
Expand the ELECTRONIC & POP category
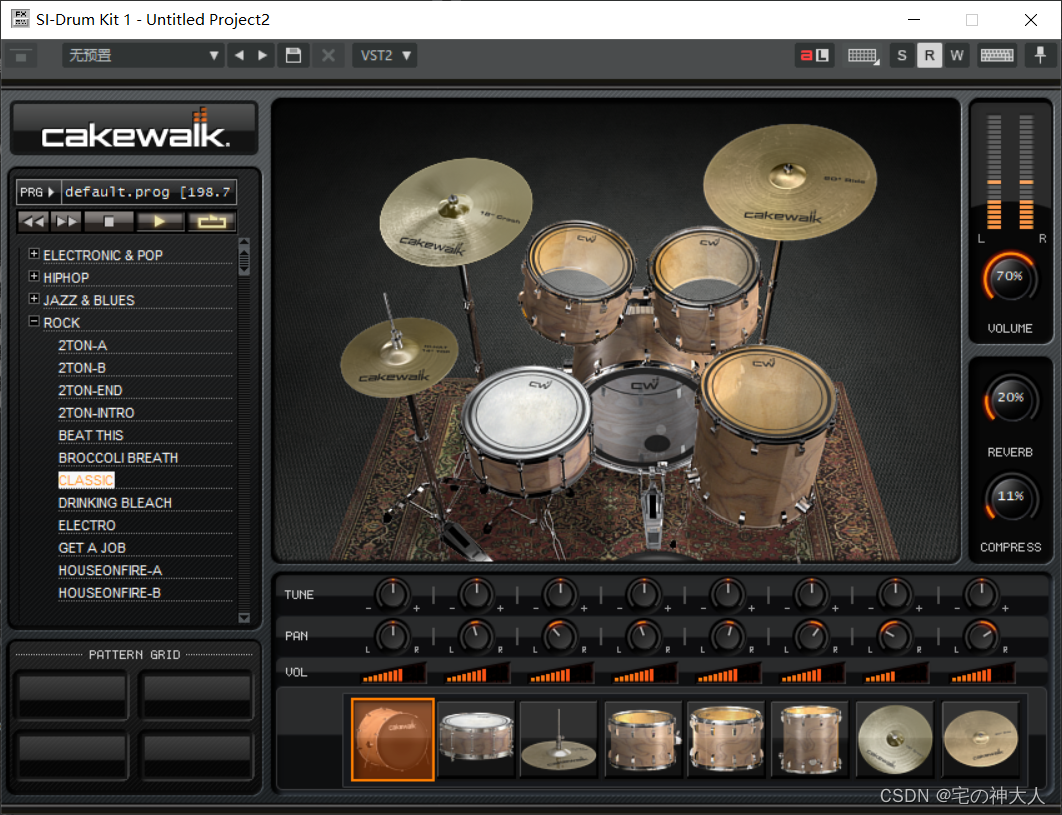click(34, 253)
